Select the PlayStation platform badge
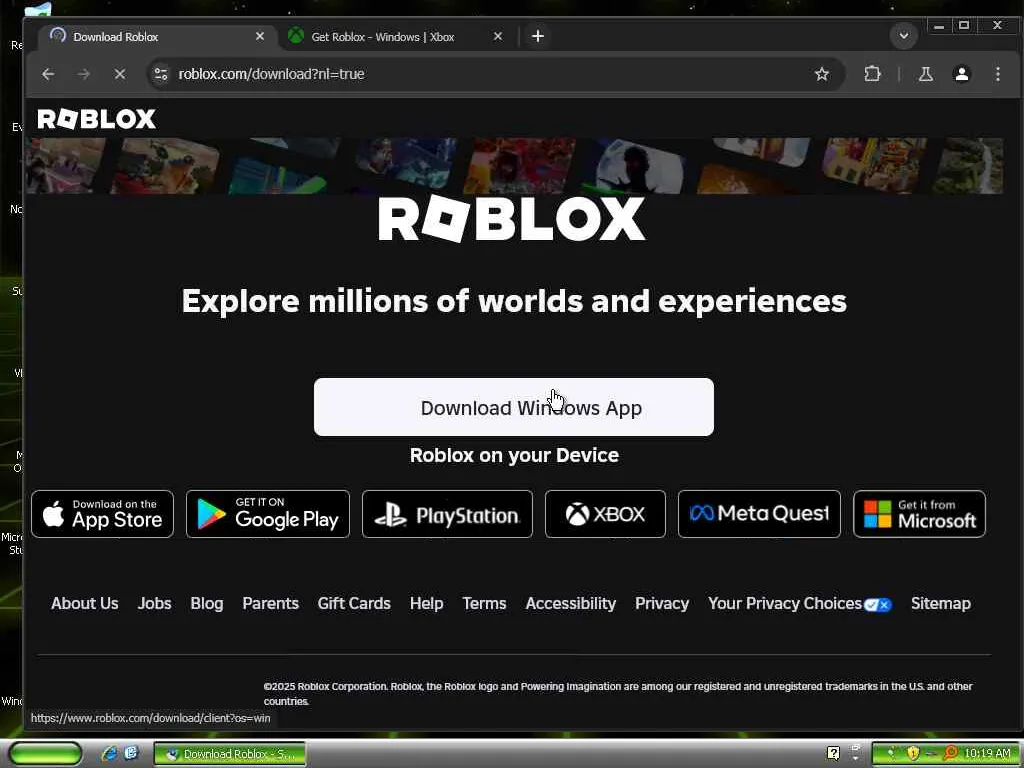The image size is (1024, 768). pyautogui.click(x=447, y=514)
